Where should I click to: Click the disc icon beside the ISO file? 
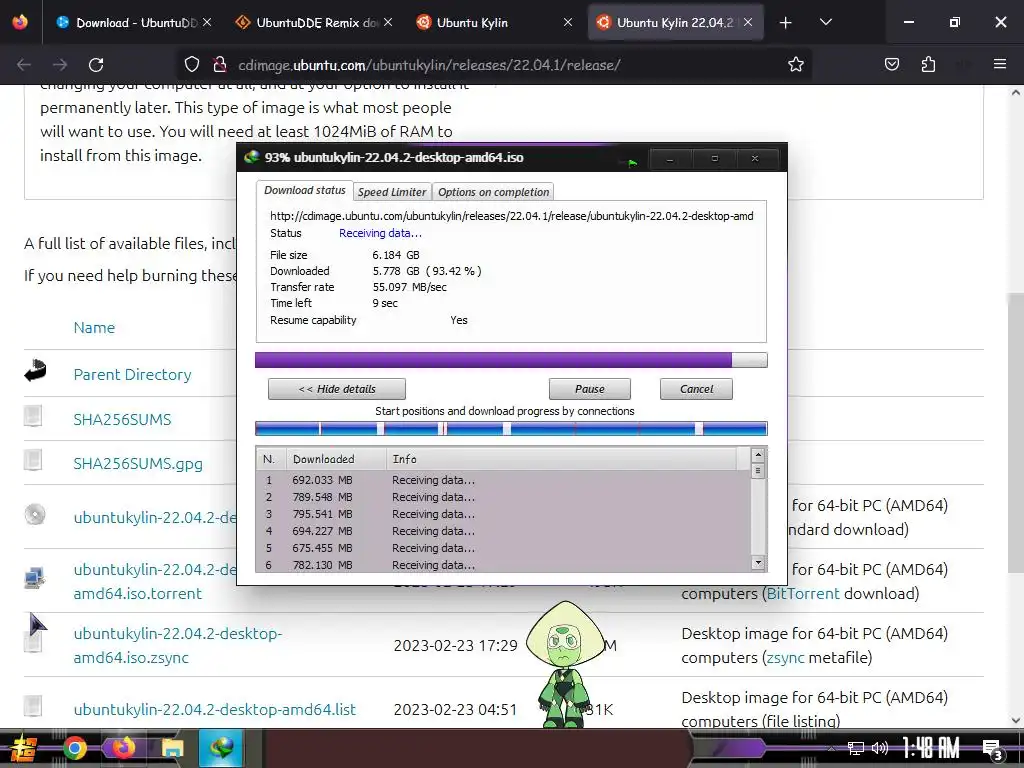point(35,515)
